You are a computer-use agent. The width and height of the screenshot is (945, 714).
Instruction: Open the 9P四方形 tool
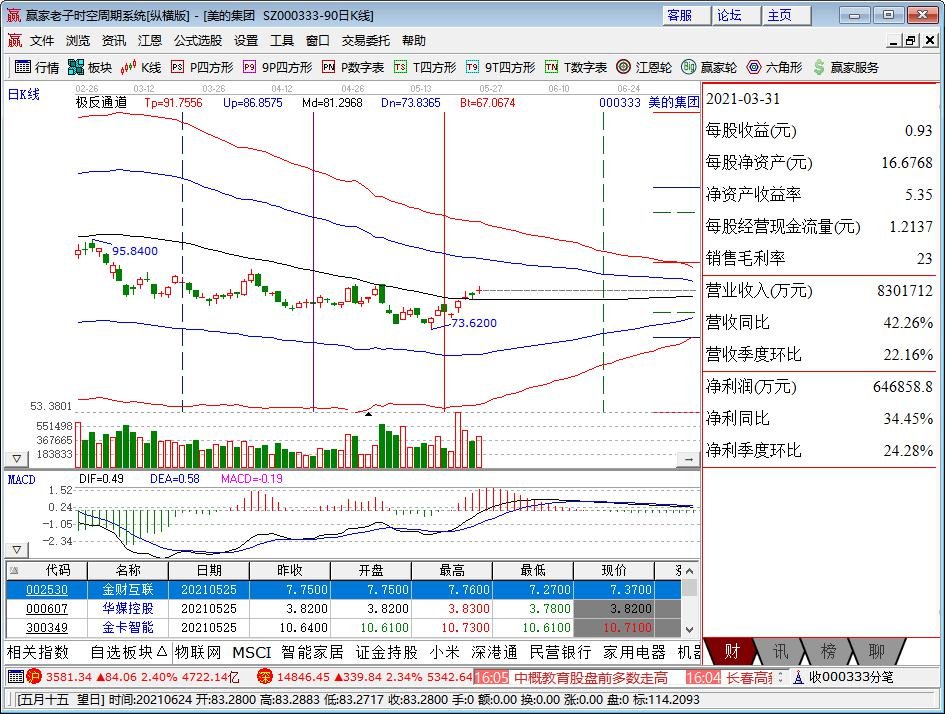277,67
